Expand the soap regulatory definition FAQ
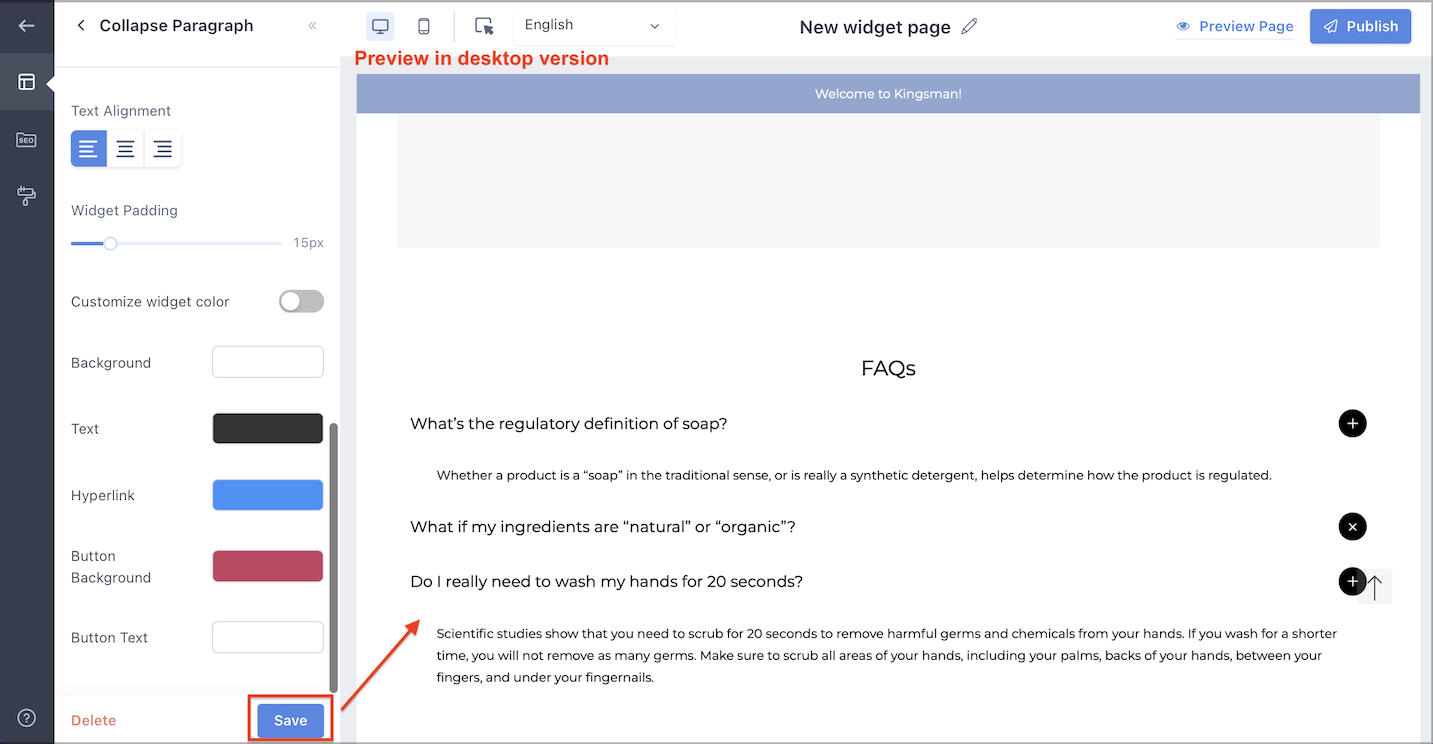 [x=1352, y=423]
